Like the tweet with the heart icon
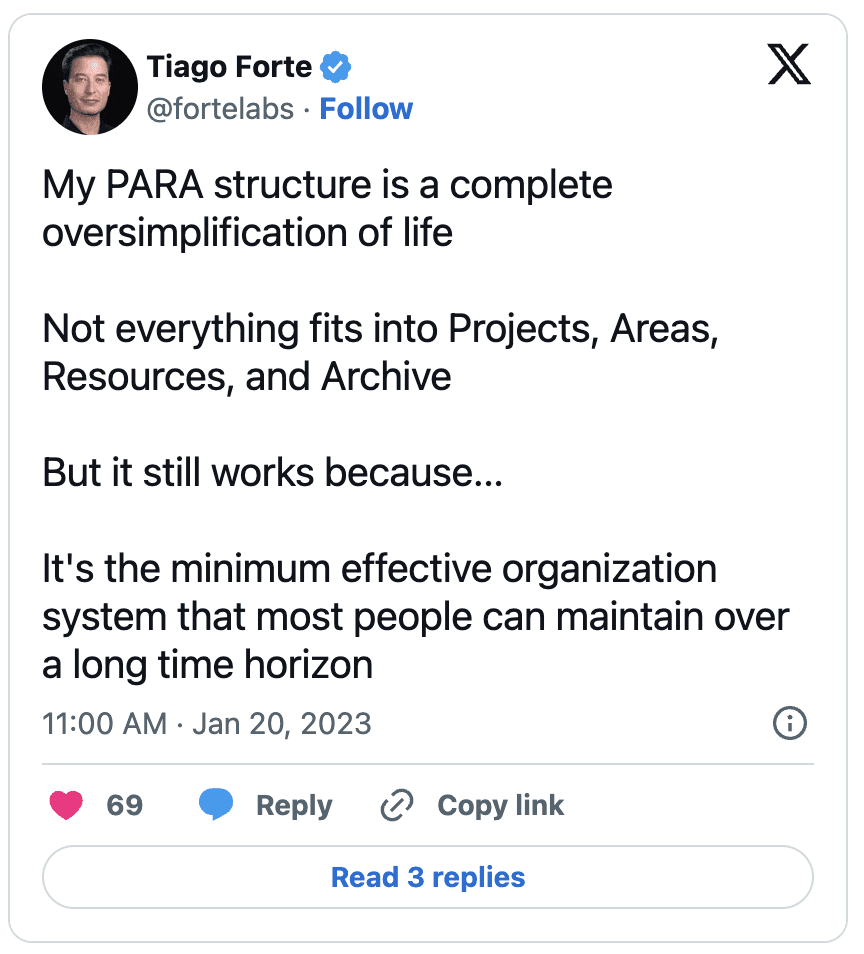864x954 pixels. click(x=66, y=805)
